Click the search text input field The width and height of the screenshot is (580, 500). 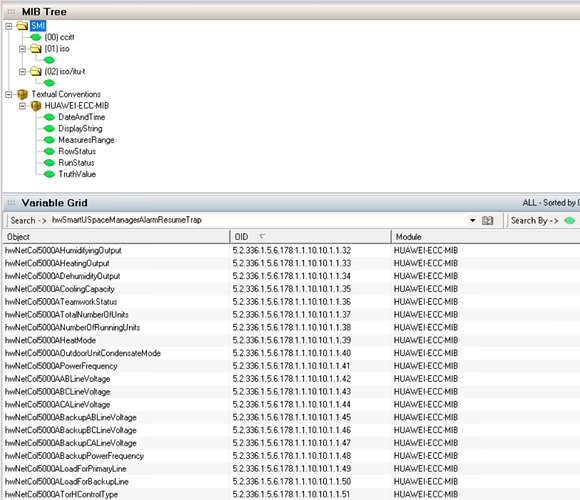pos(259,220)
